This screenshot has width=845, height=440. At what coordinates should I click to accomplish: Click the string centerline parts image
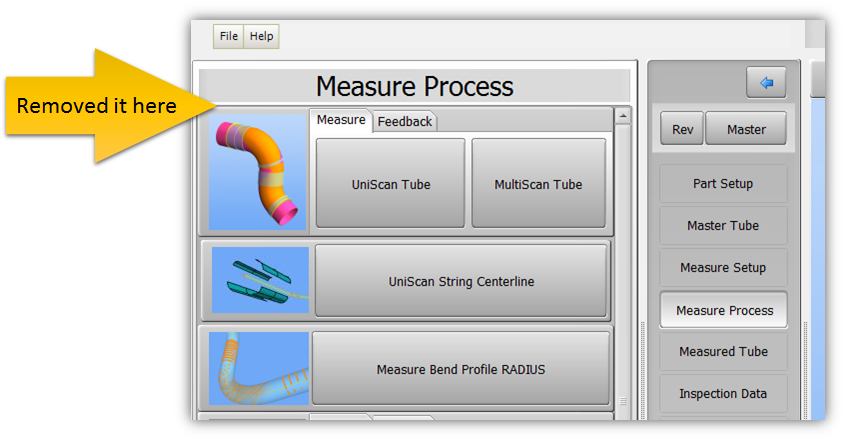pyautogui.click(x=260, y=281)
